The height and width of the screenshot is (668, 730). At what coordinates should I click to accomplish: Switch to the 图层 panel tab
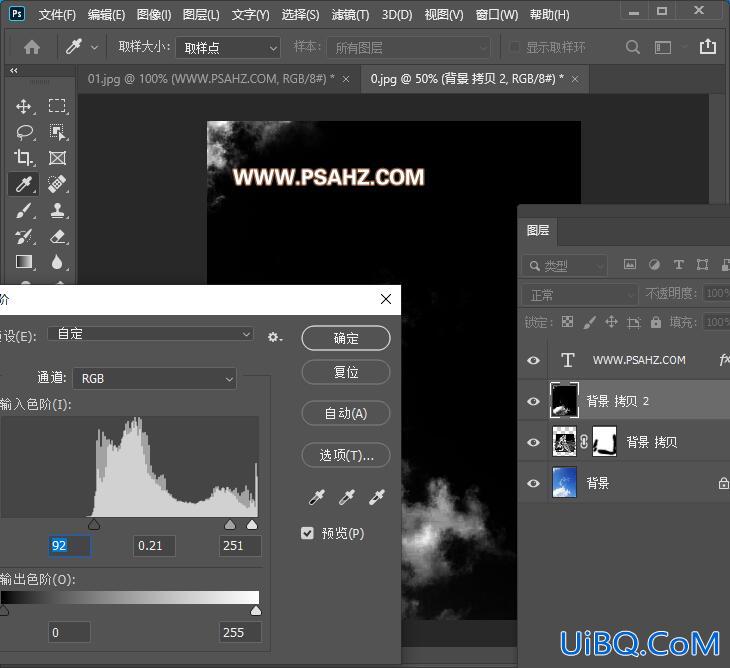pos(538,230)
